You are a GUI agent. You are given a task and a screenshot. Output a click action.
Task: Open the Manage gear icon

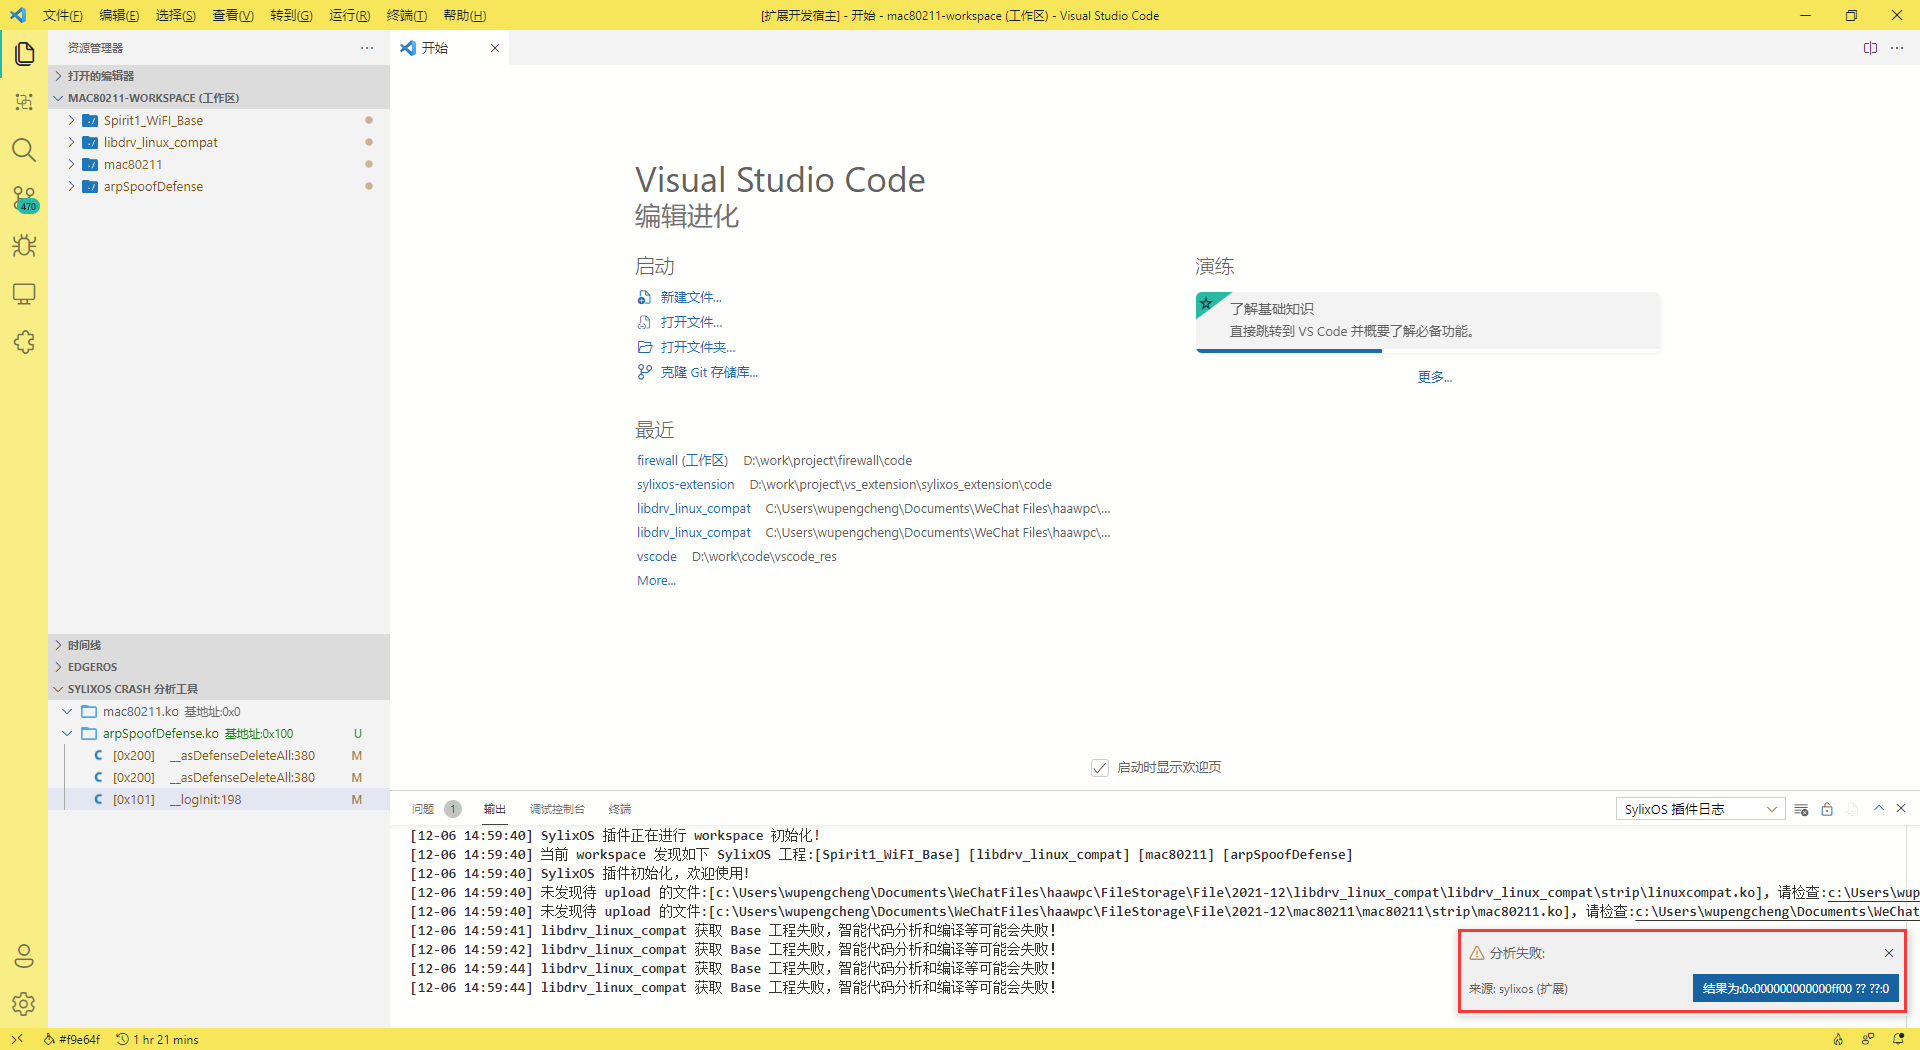(24, 1004)
